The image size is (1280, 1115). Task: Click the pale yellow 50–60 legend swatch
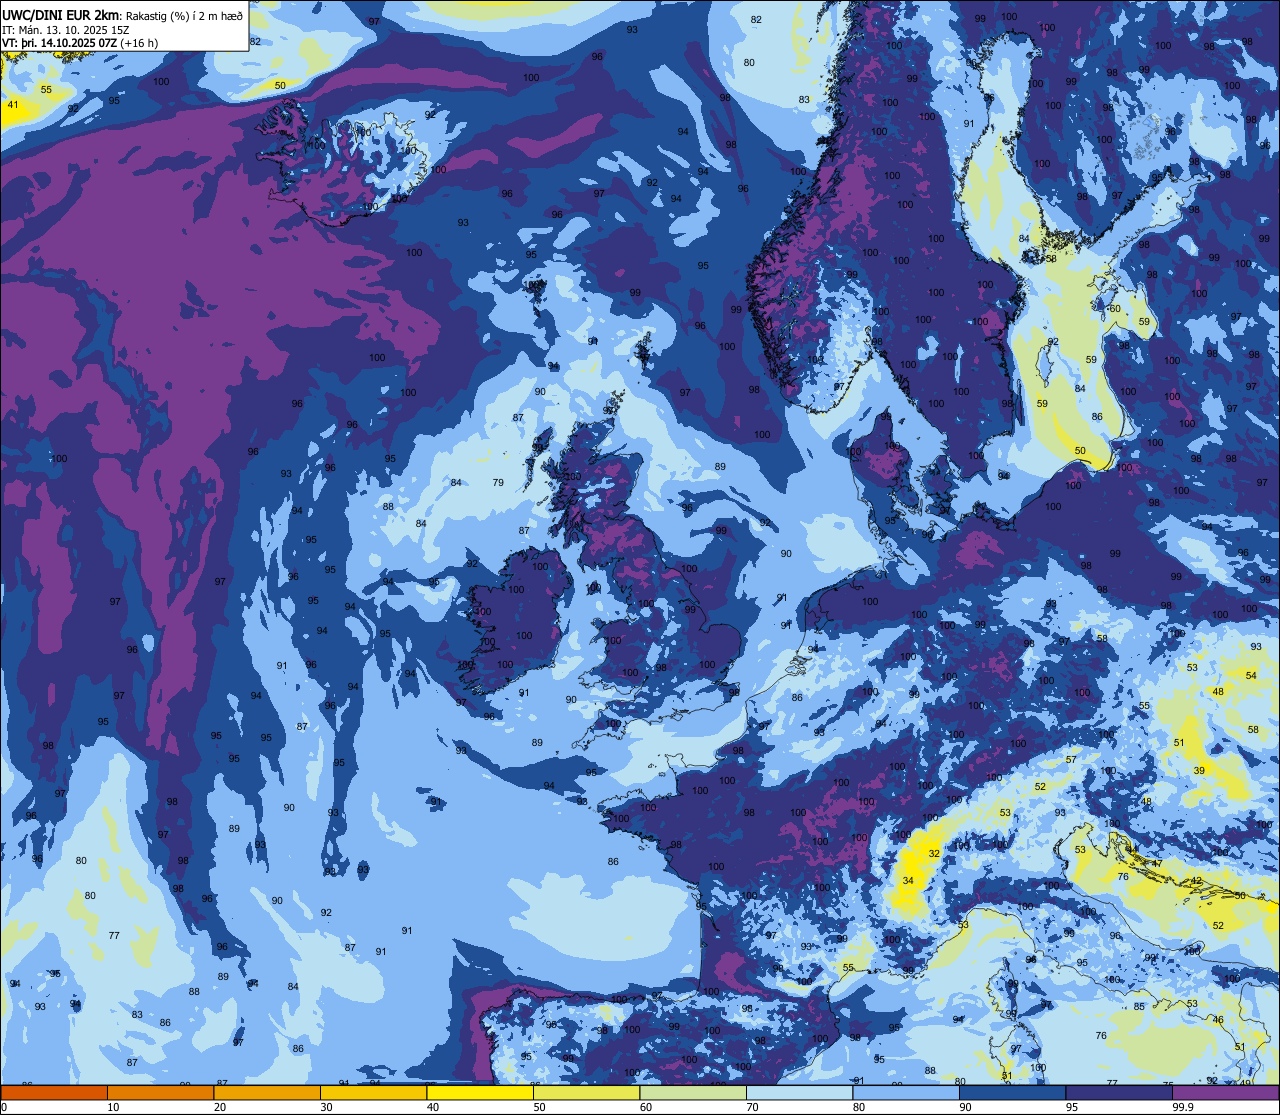586,1092
